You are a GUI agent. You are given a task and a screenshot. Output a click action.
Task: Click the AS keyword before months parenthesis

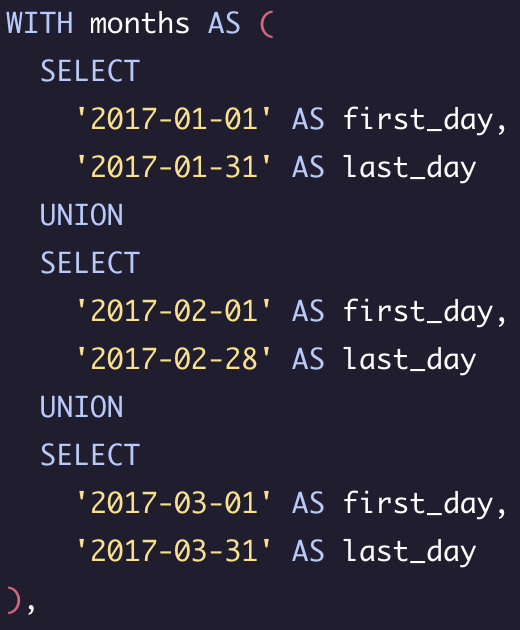click(224, 23)
